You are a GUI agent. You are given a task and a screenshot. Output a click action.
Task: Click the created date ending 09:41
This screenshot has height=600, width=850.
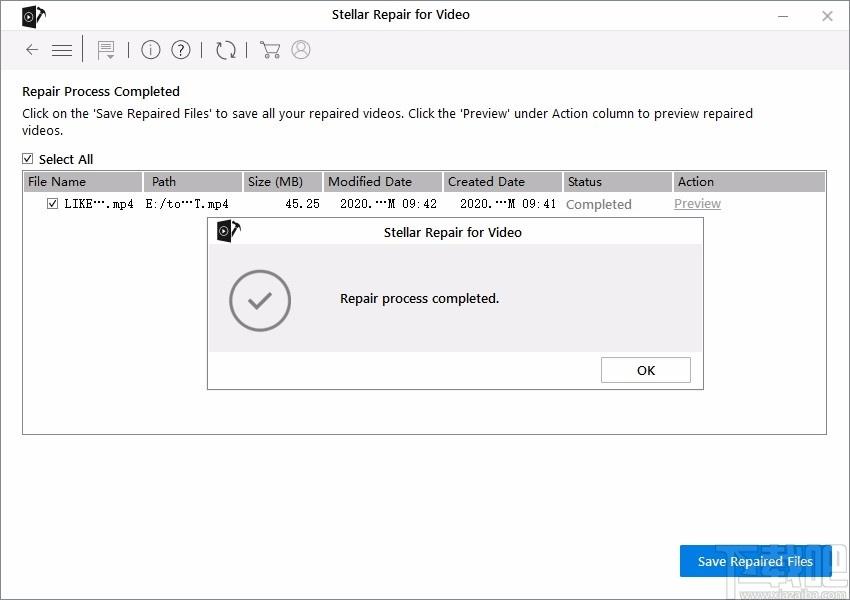click(x=508, y=204)
